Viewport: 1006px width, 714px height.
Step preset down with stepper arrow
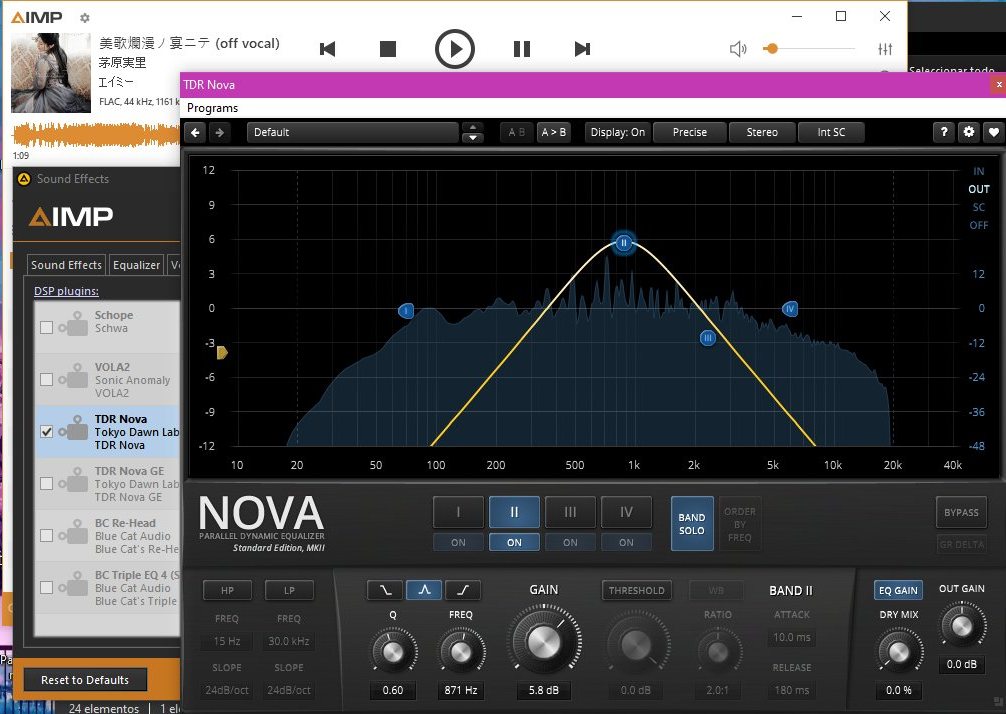coord(473,137)
